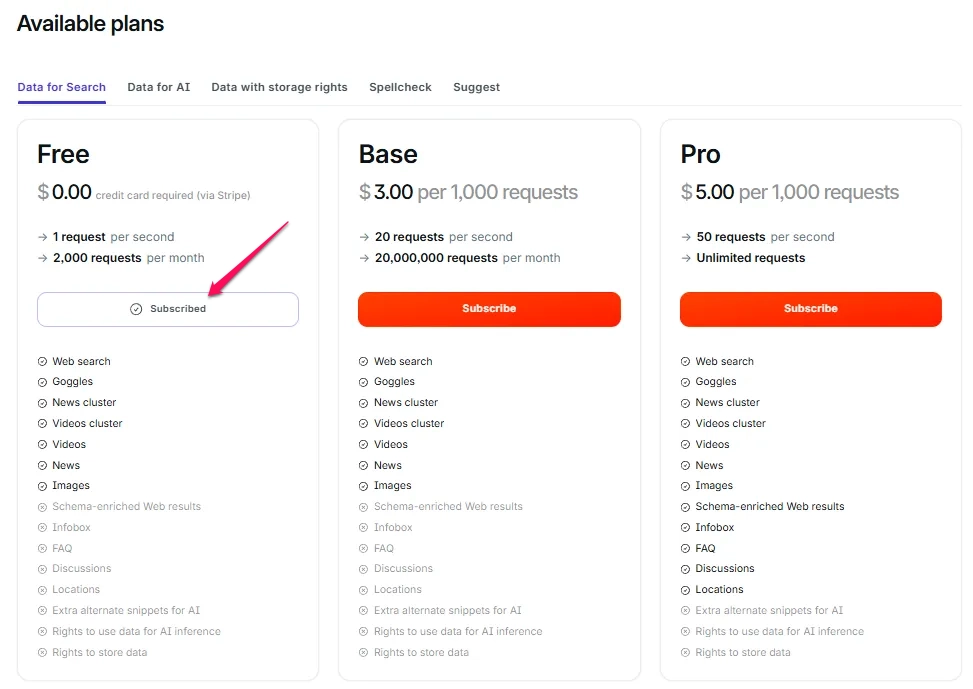Viewport: 973px width, 689px height.
Task: Click the checkmark icon inside Subscribed button
Action: pyautogui.click(x=136, y=309)
